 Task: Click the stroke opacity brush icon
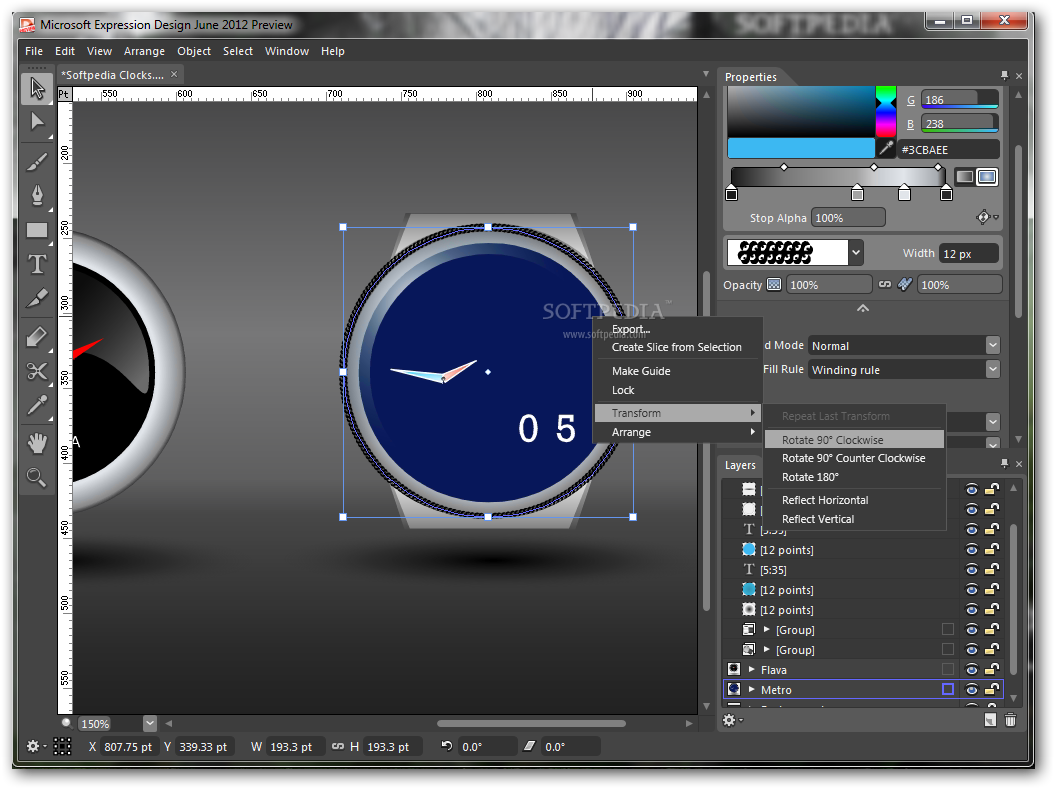tap(905, 285)
